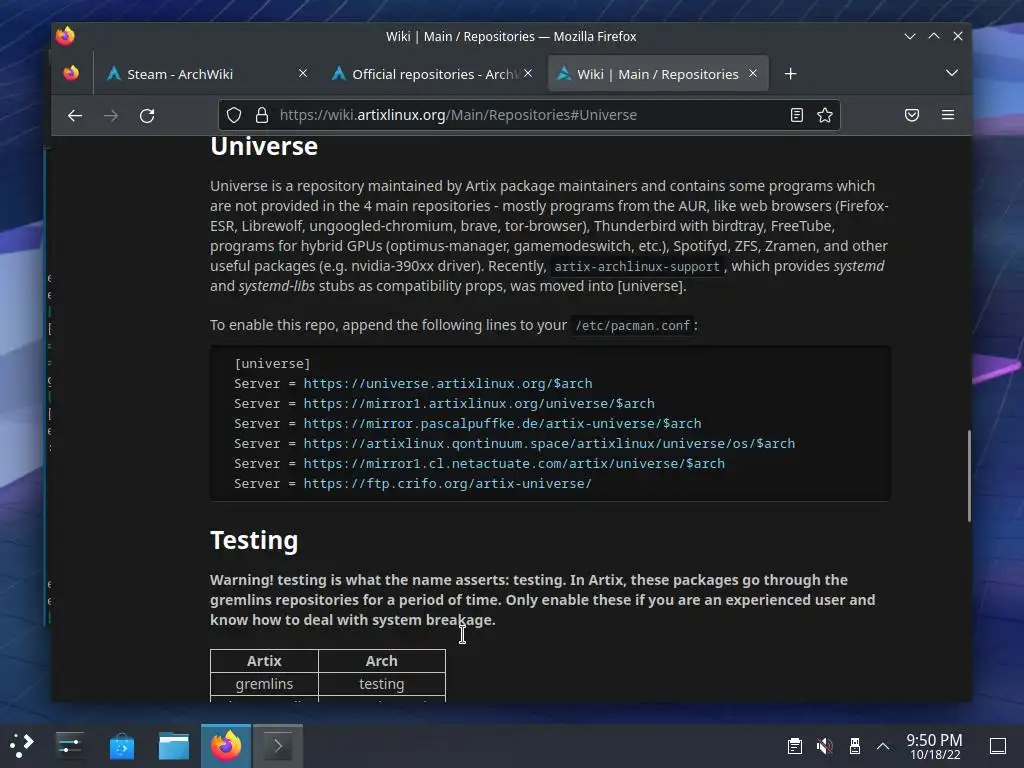
Task: Open the clock and calendar widget
Action: [935, 746]
